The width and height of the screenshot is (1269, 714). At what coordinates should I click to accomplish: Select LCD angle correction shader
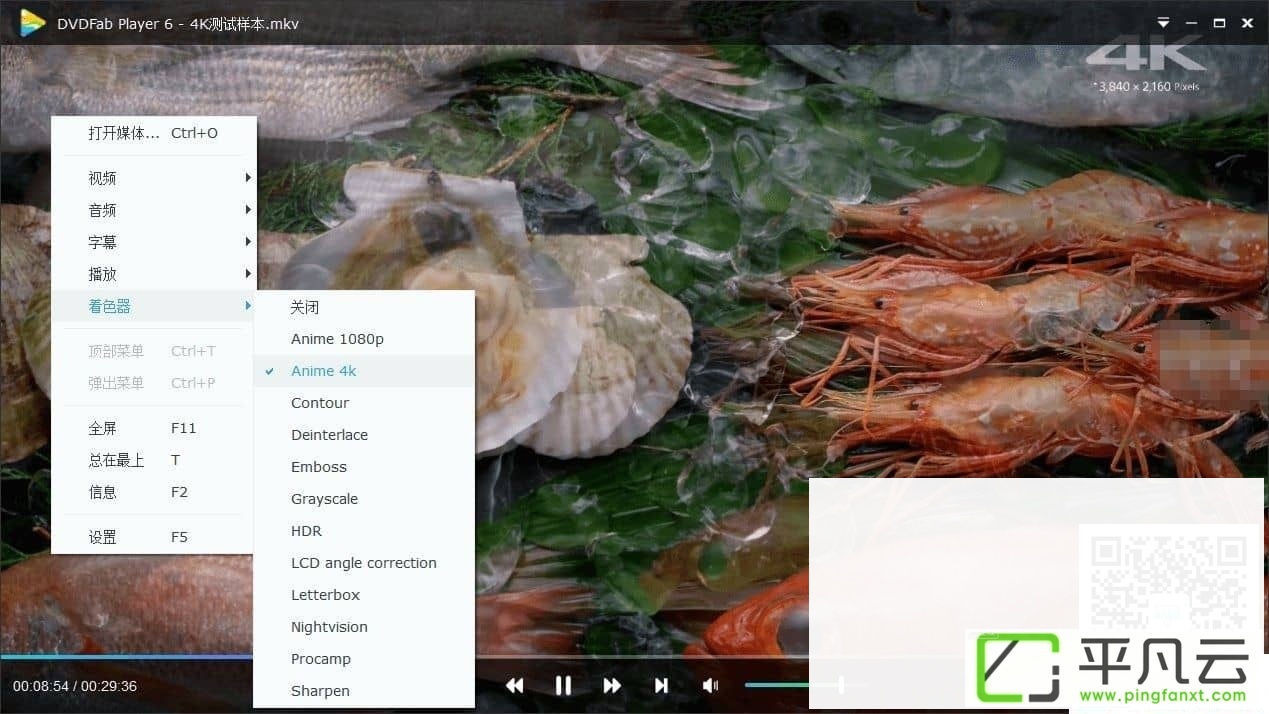tap(364, 563)
